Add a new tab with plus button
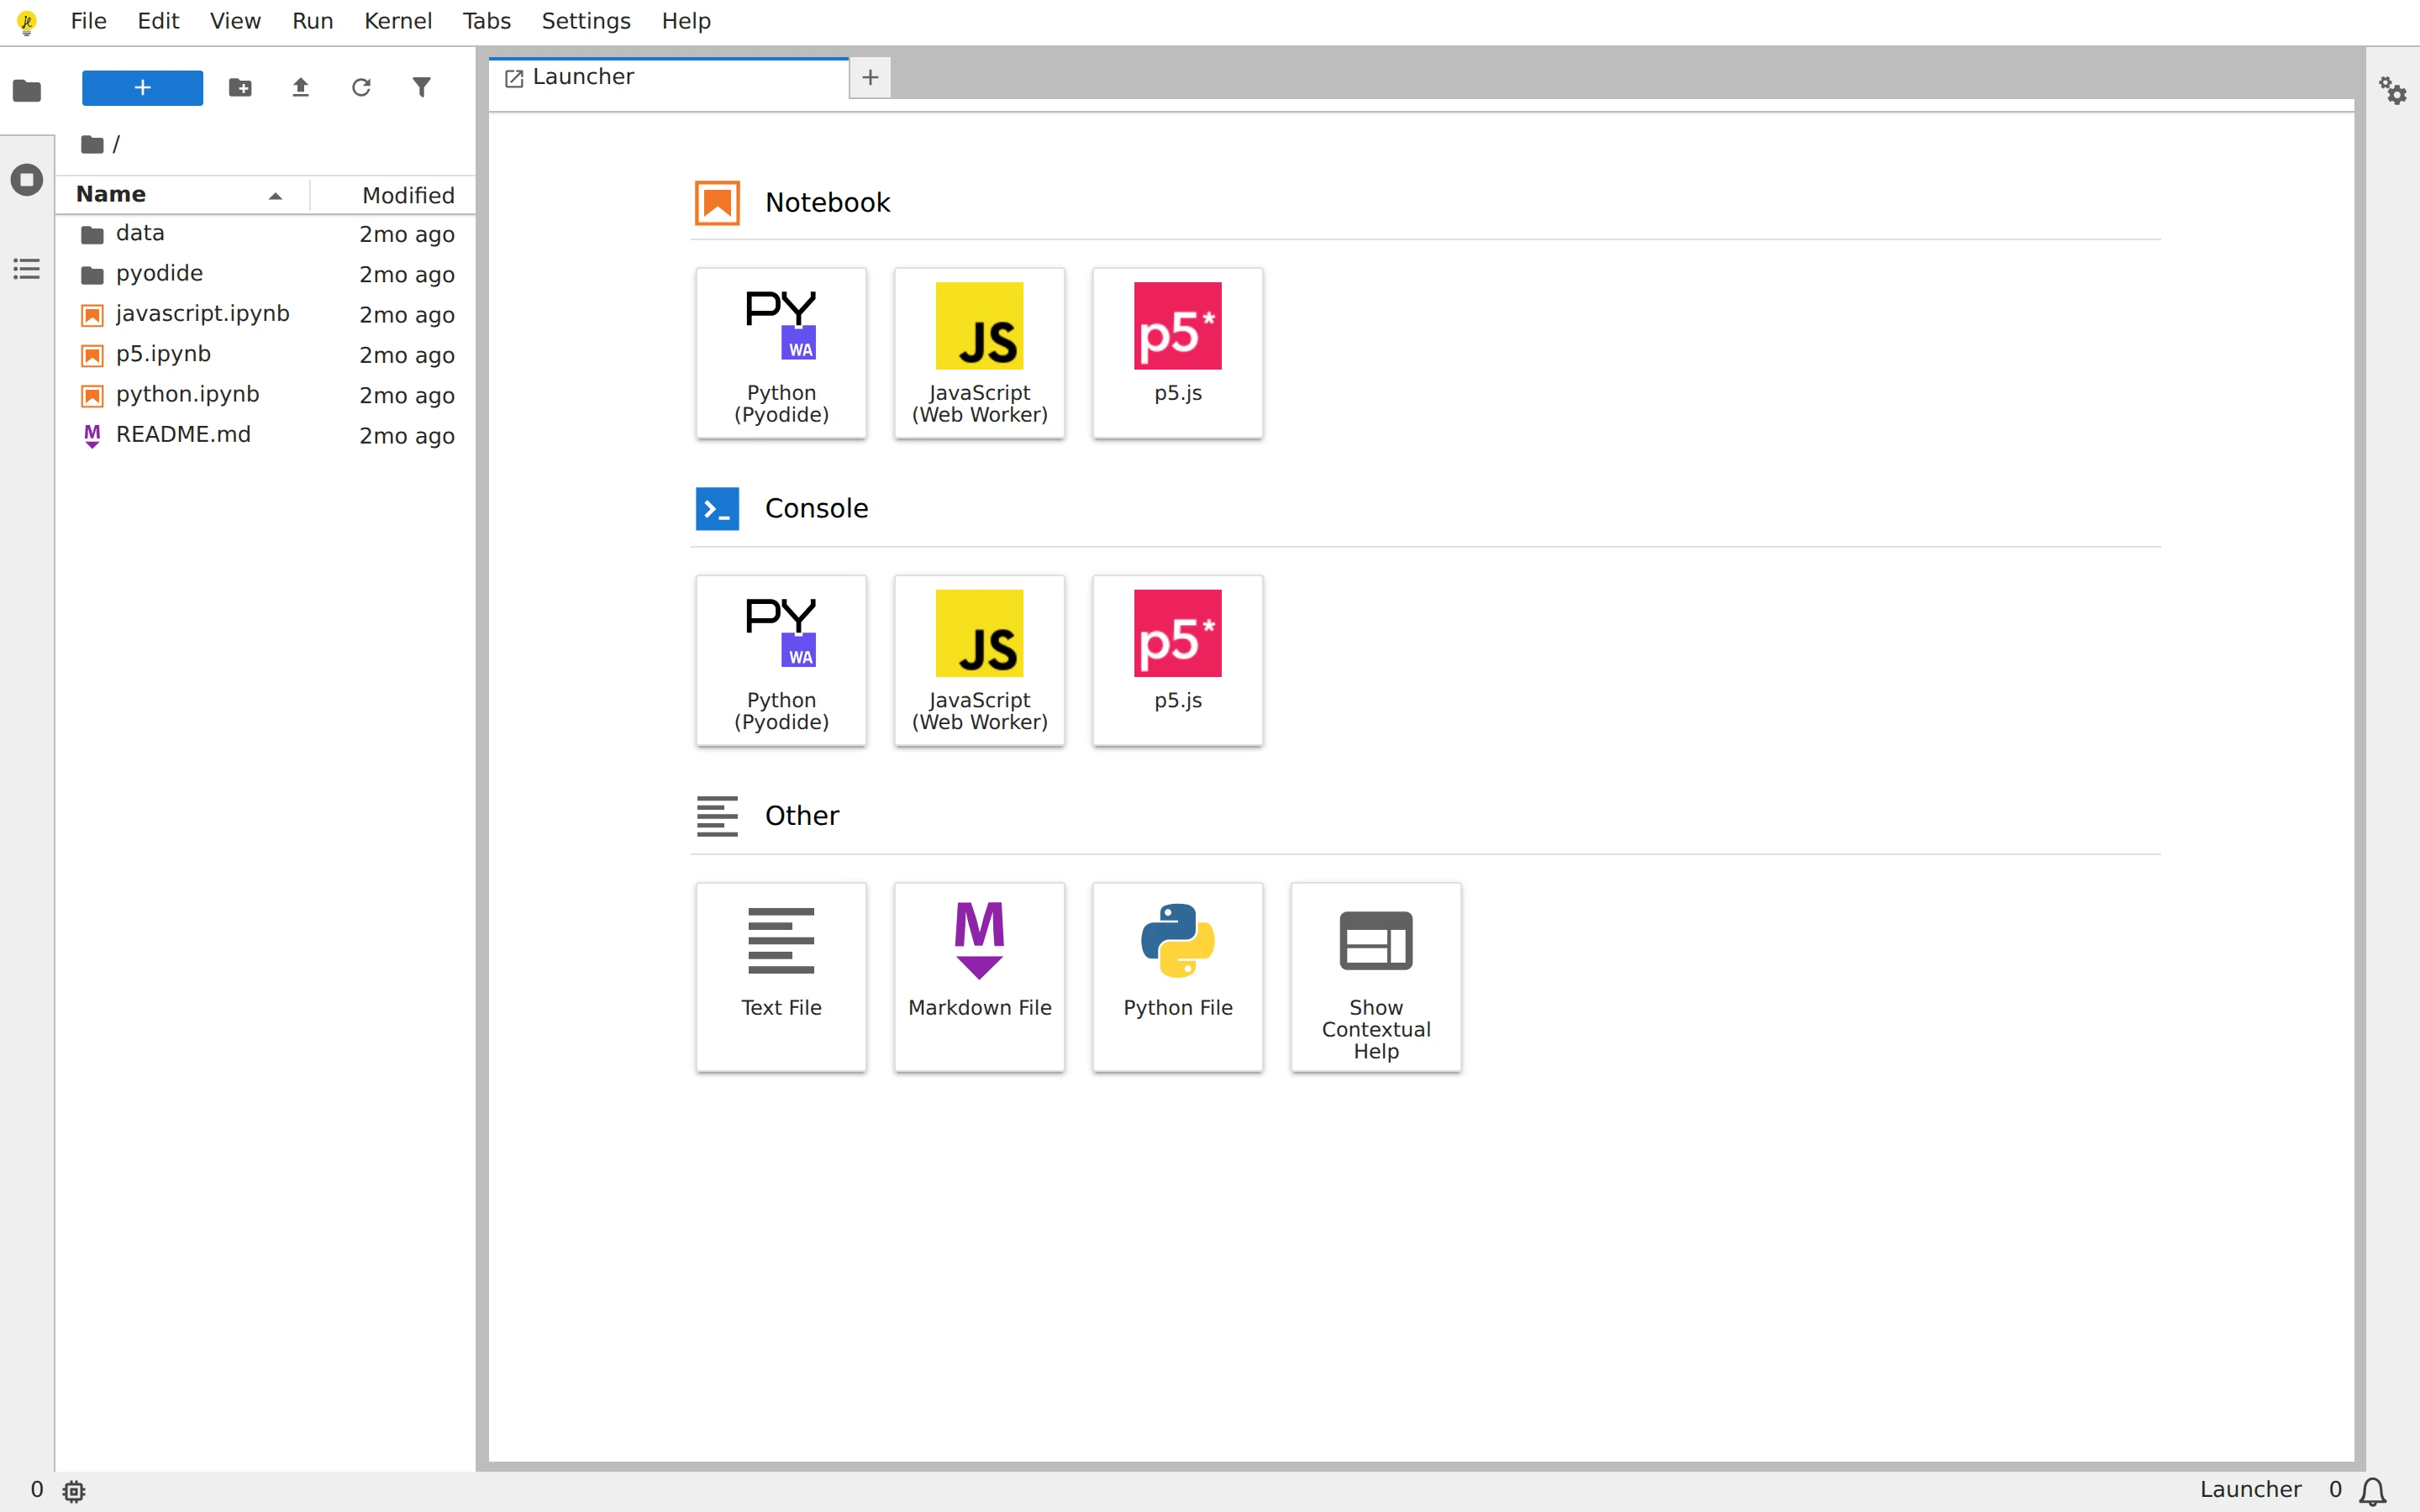2420x1512 pixels. click(870, 78)
